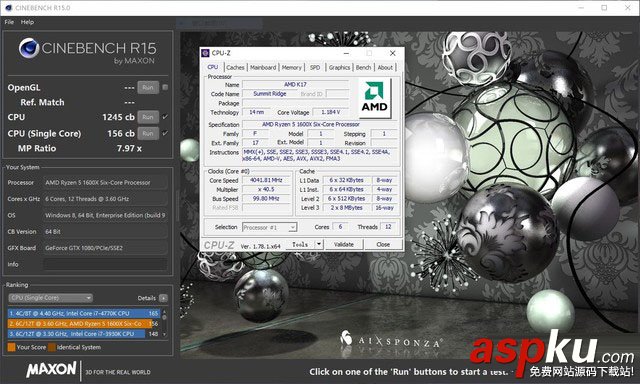Run the CPU benchmark
This screenshot has height=384, width=640.
click(x=148, y=117)
